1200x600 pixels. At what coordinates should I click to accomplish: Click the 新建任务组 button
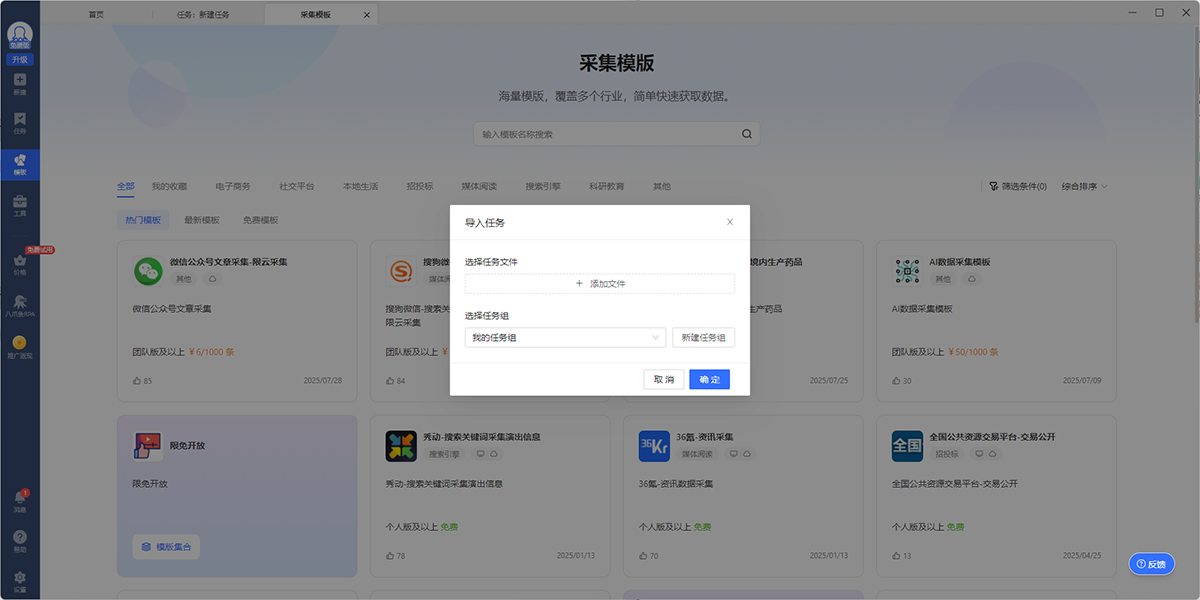704,338
